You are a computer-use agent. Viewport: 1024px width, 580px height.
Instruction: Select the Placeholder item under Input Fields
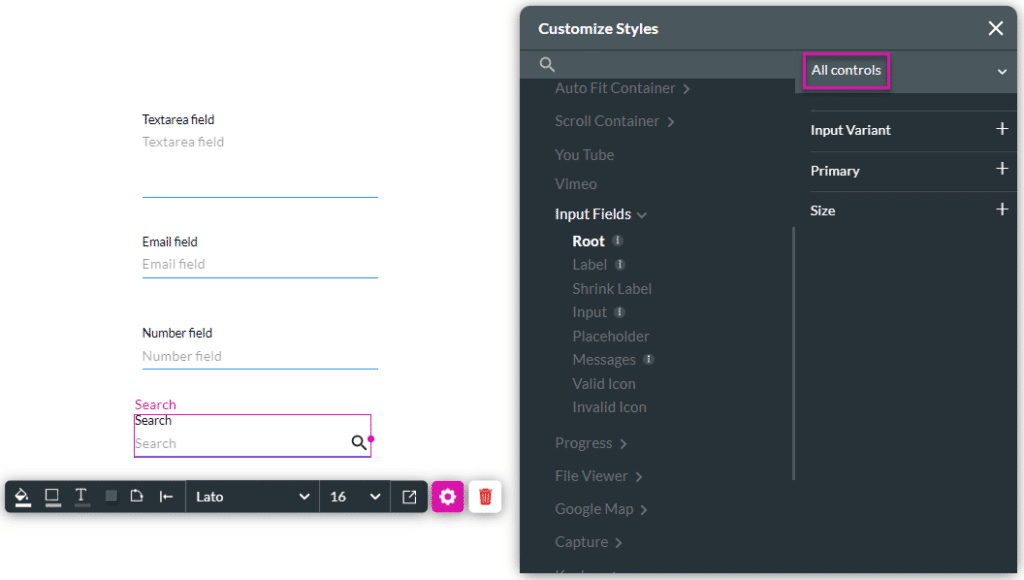point(610,336)
